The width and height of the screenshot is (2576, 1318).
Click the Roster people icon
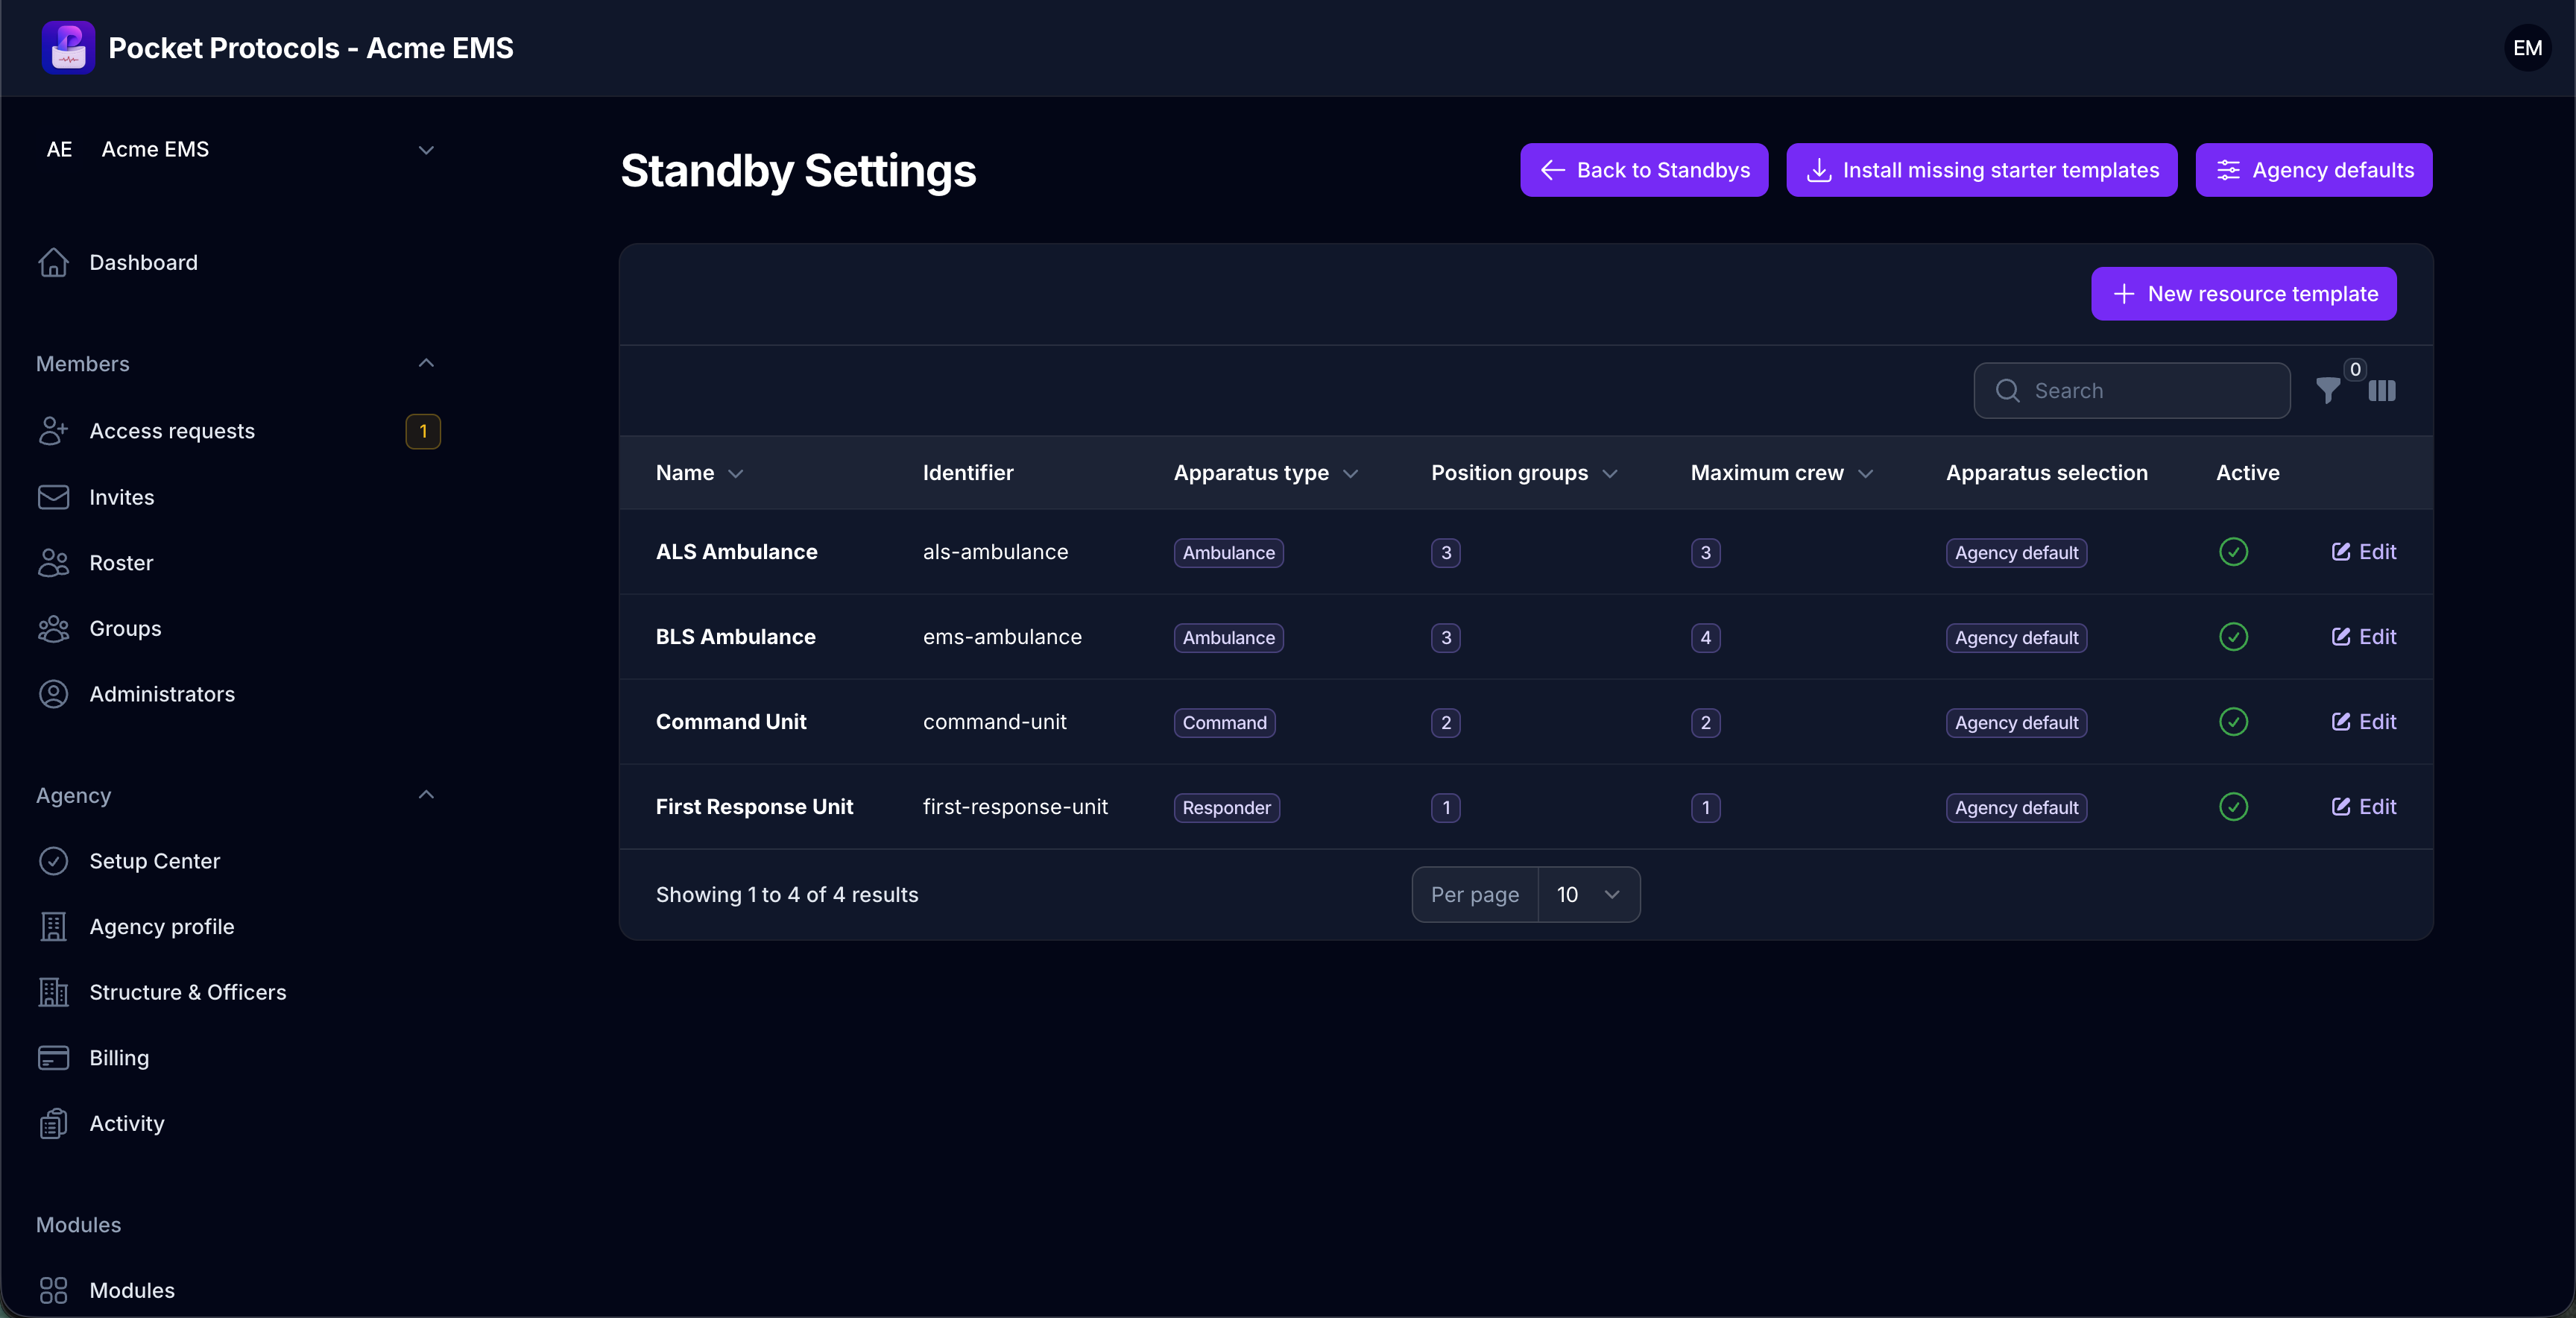53,563
